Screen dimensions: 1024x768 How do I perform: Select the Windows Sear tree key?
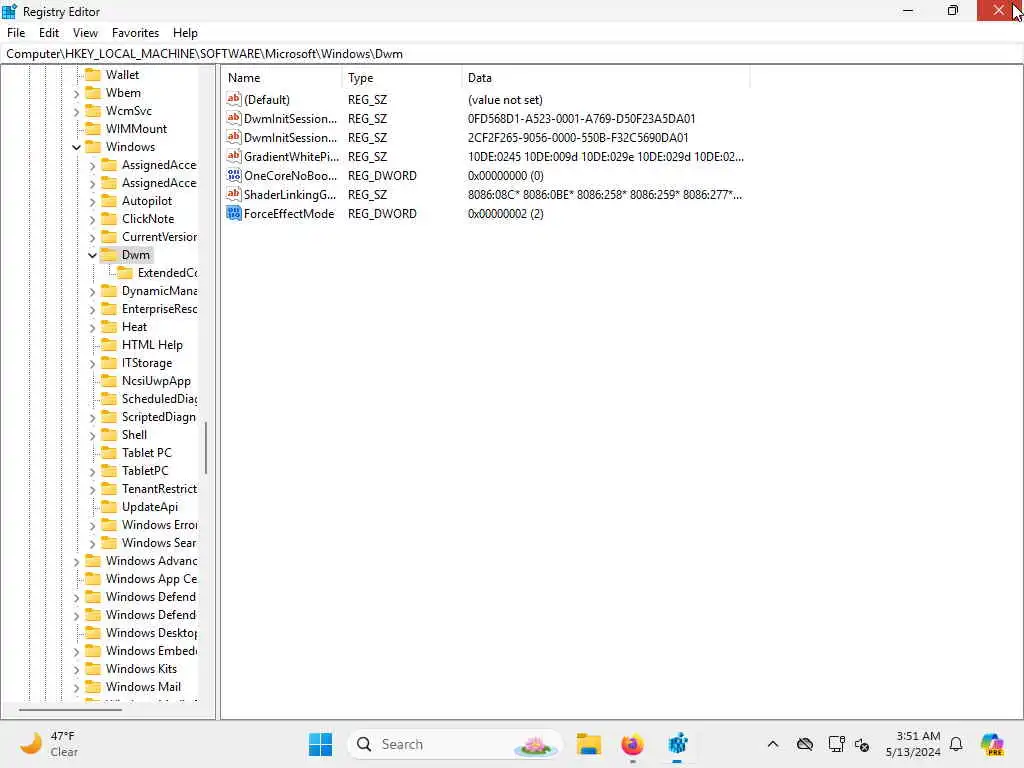(x=159, y=543)
